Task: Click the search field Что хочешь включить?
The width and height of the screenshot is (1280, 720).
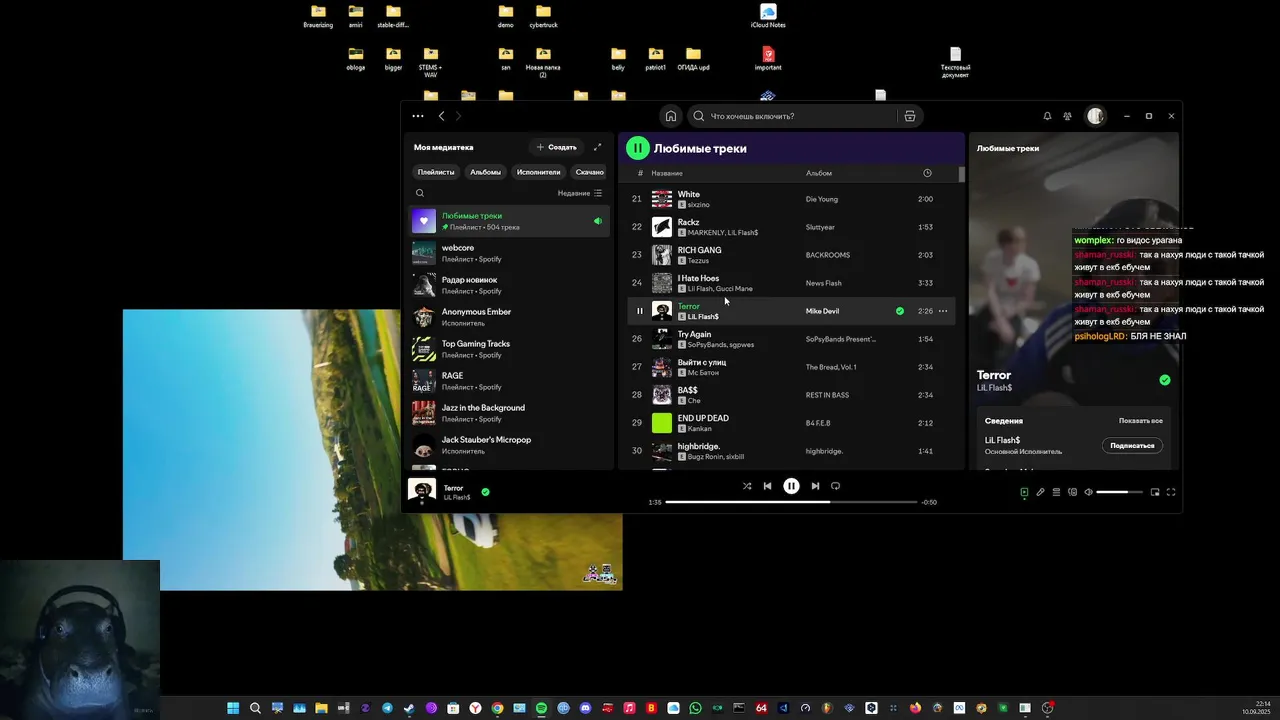Action: click(x=790, y=116)
